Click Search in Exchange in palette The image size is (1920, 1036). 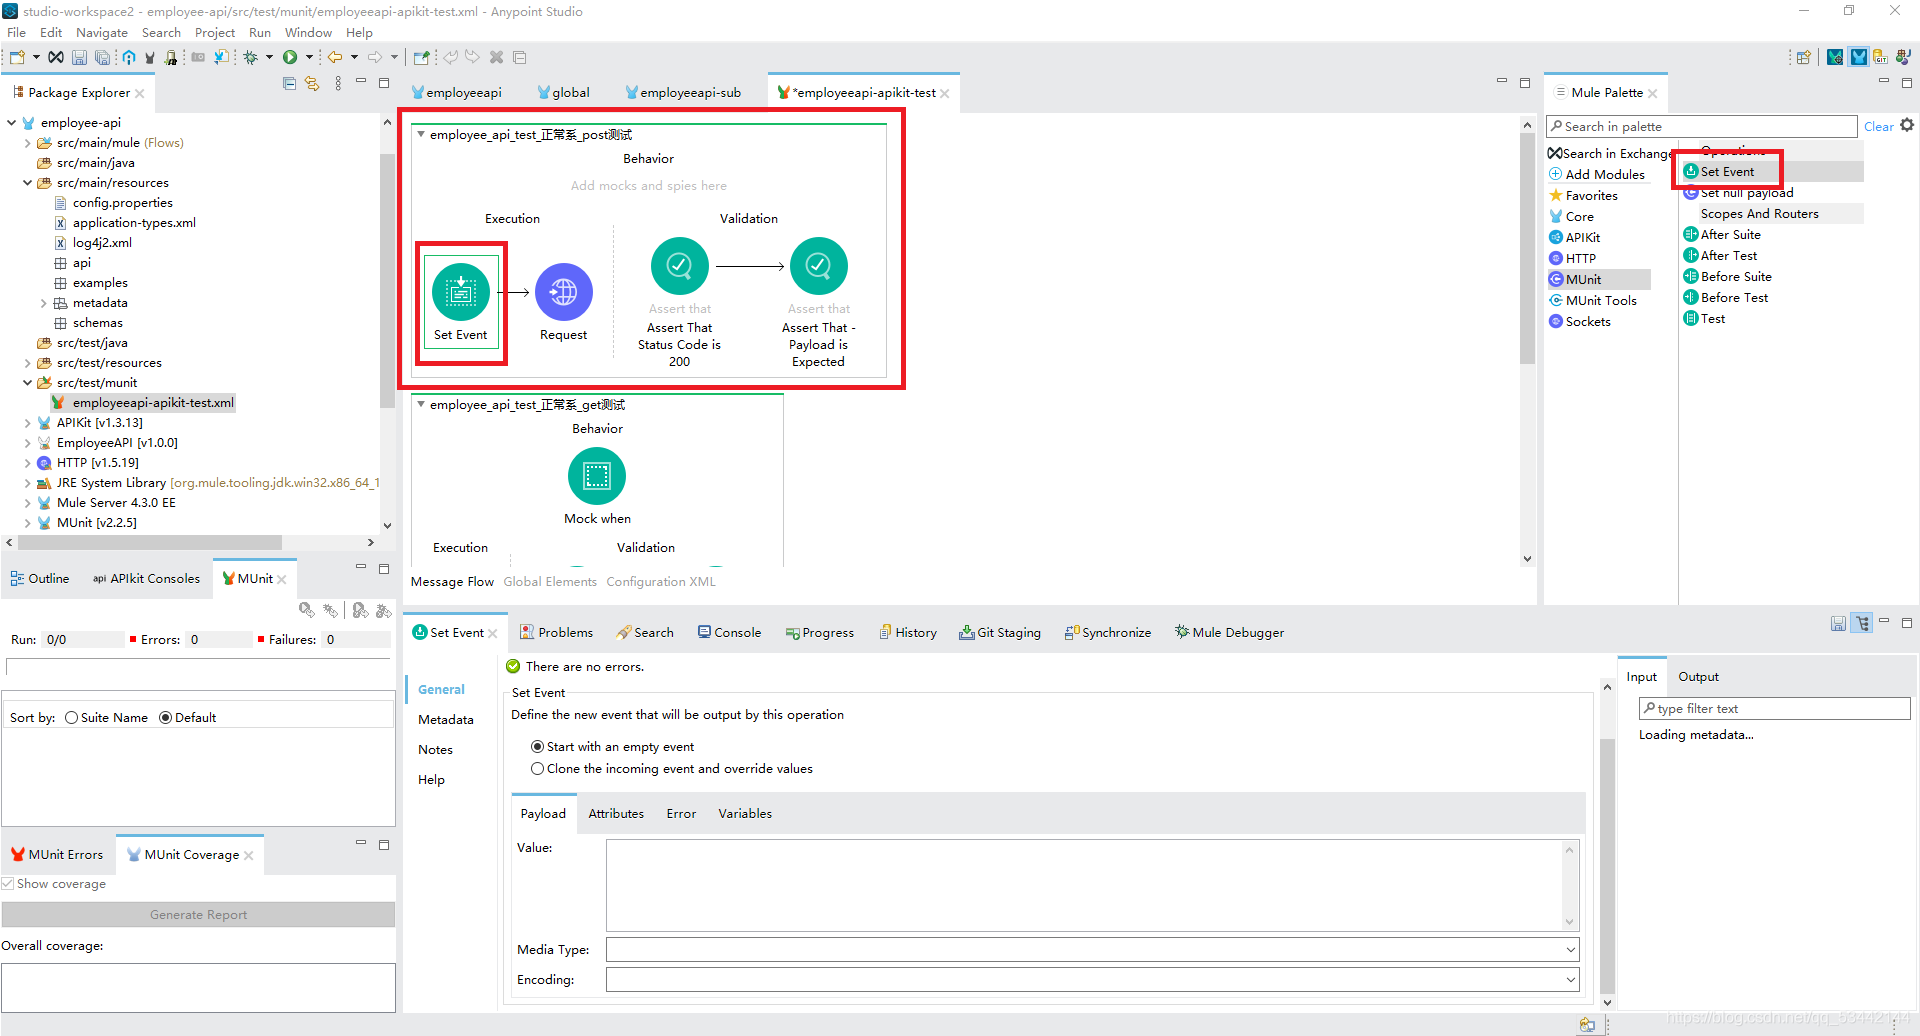[1609, 153]
